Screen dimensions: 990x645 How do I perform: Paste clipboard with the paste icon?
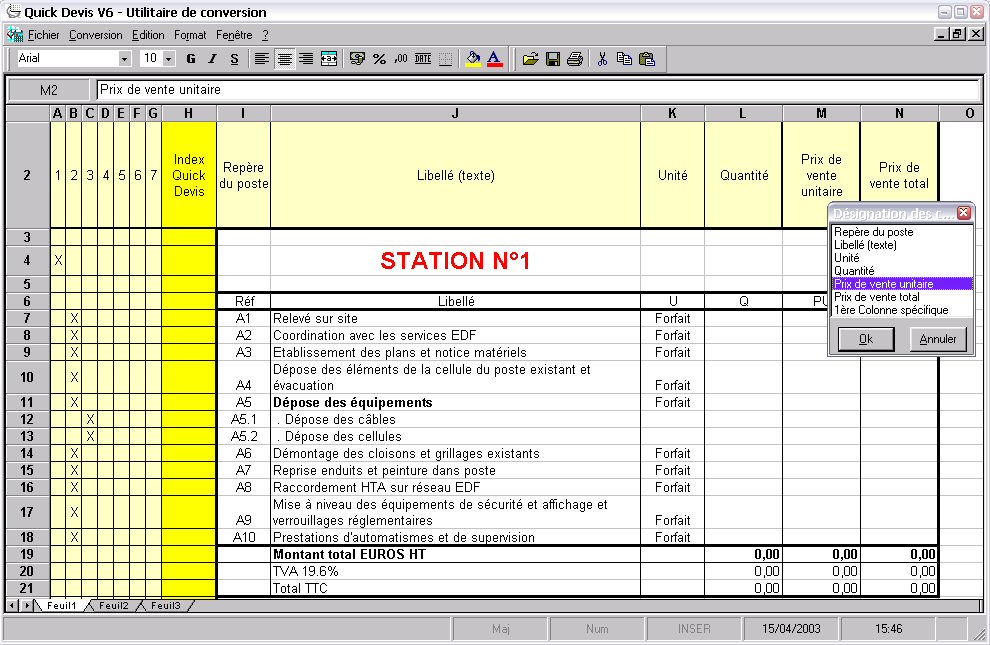(647, 59)
